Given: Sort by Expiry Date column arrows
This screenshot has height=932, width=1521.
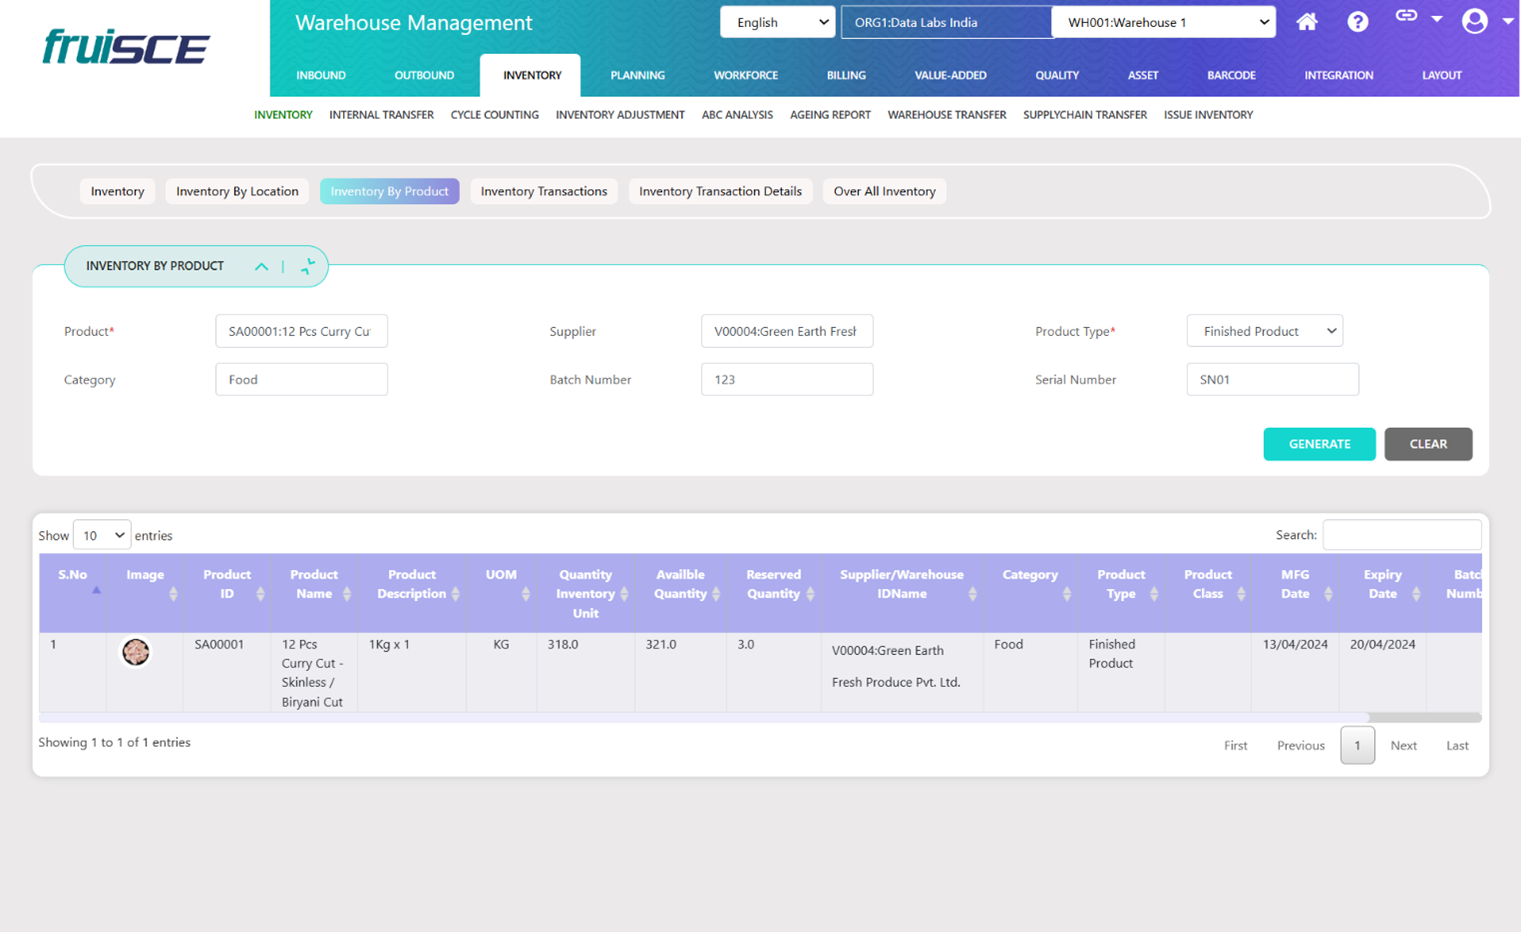Looking at the screenshot, I should pyautogui.click(x=1415, y=594).
